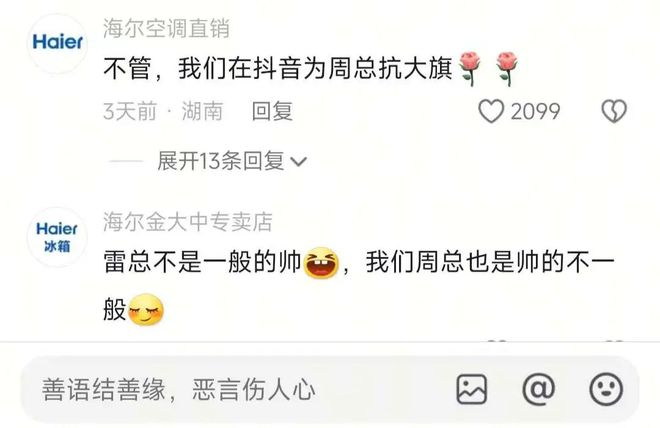
Task: Open the Haier 冰箱 avatar
Action: (58, 237)
